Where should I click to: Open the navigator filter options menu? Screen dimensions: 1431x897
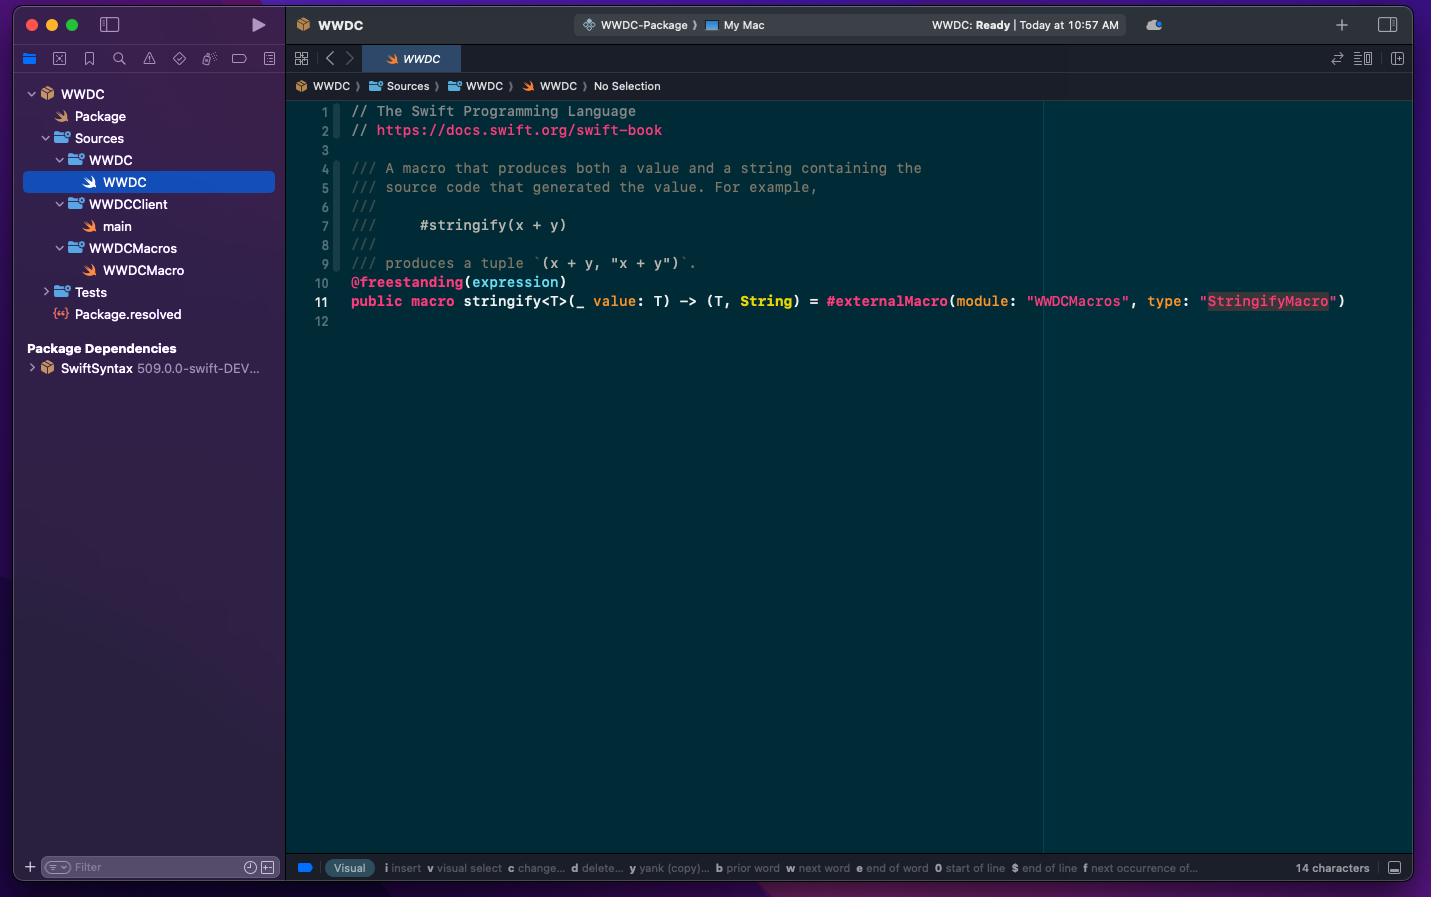click(x=58, y=867)
